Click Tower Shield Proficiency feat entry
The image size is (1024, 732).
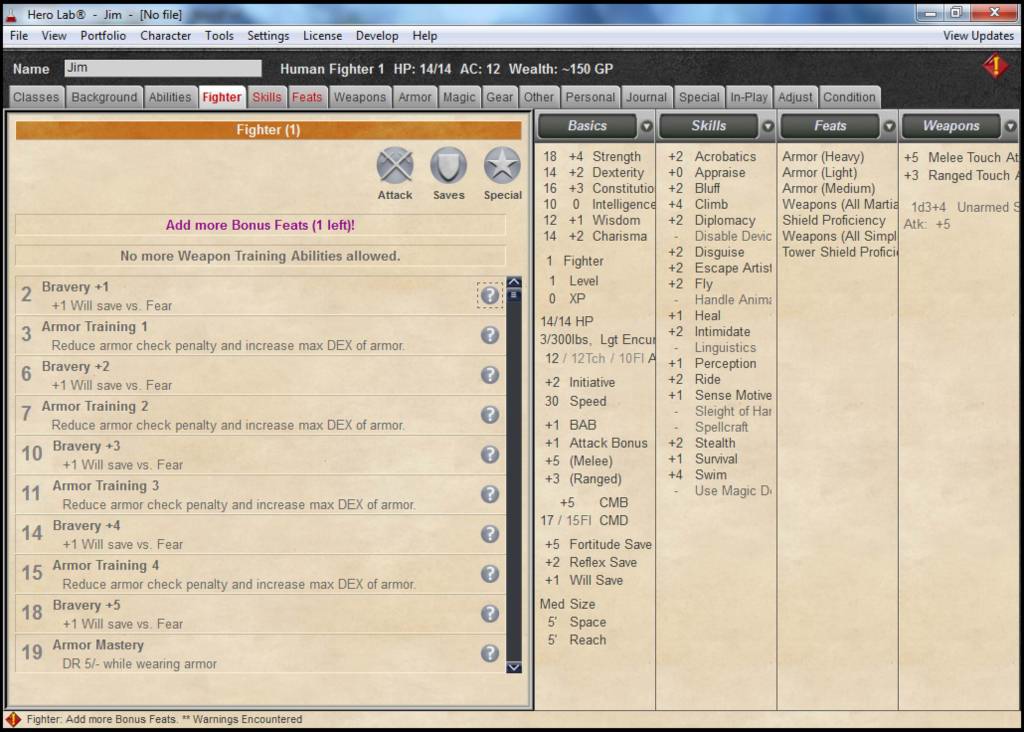coord(840,252)
